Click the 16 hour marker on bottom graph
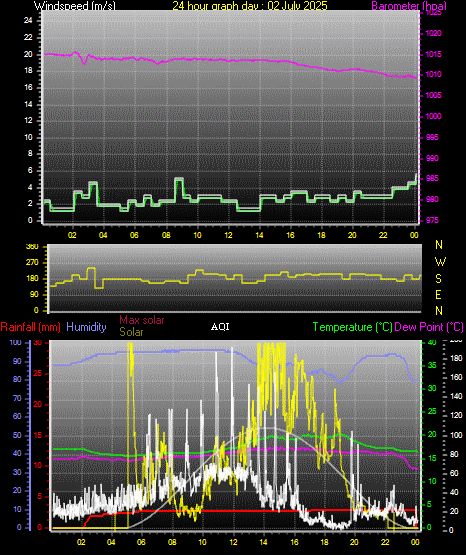 [x=294, y=542]
